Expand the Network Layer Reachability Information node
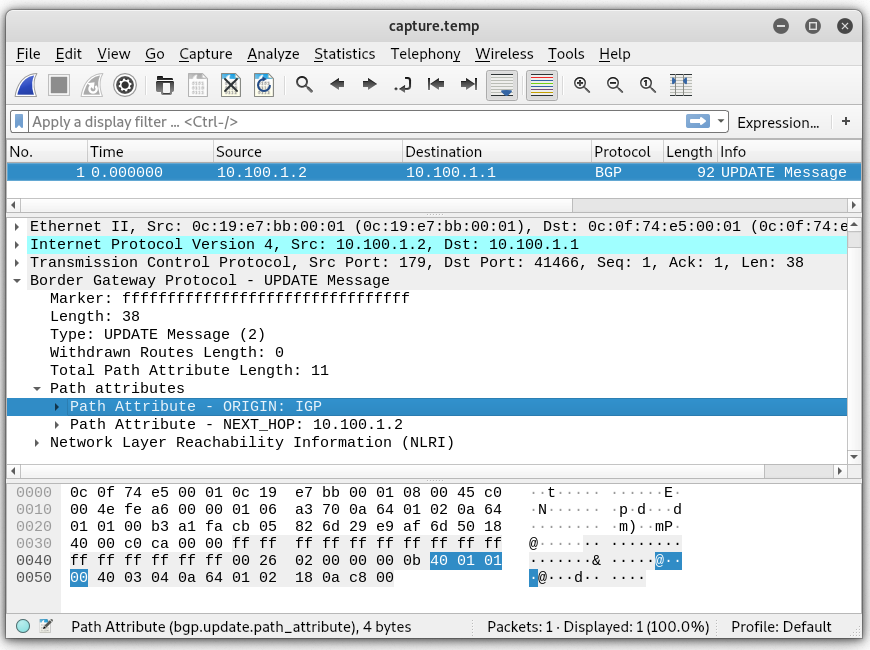This screenshot has height=650, width=870. 37,443
